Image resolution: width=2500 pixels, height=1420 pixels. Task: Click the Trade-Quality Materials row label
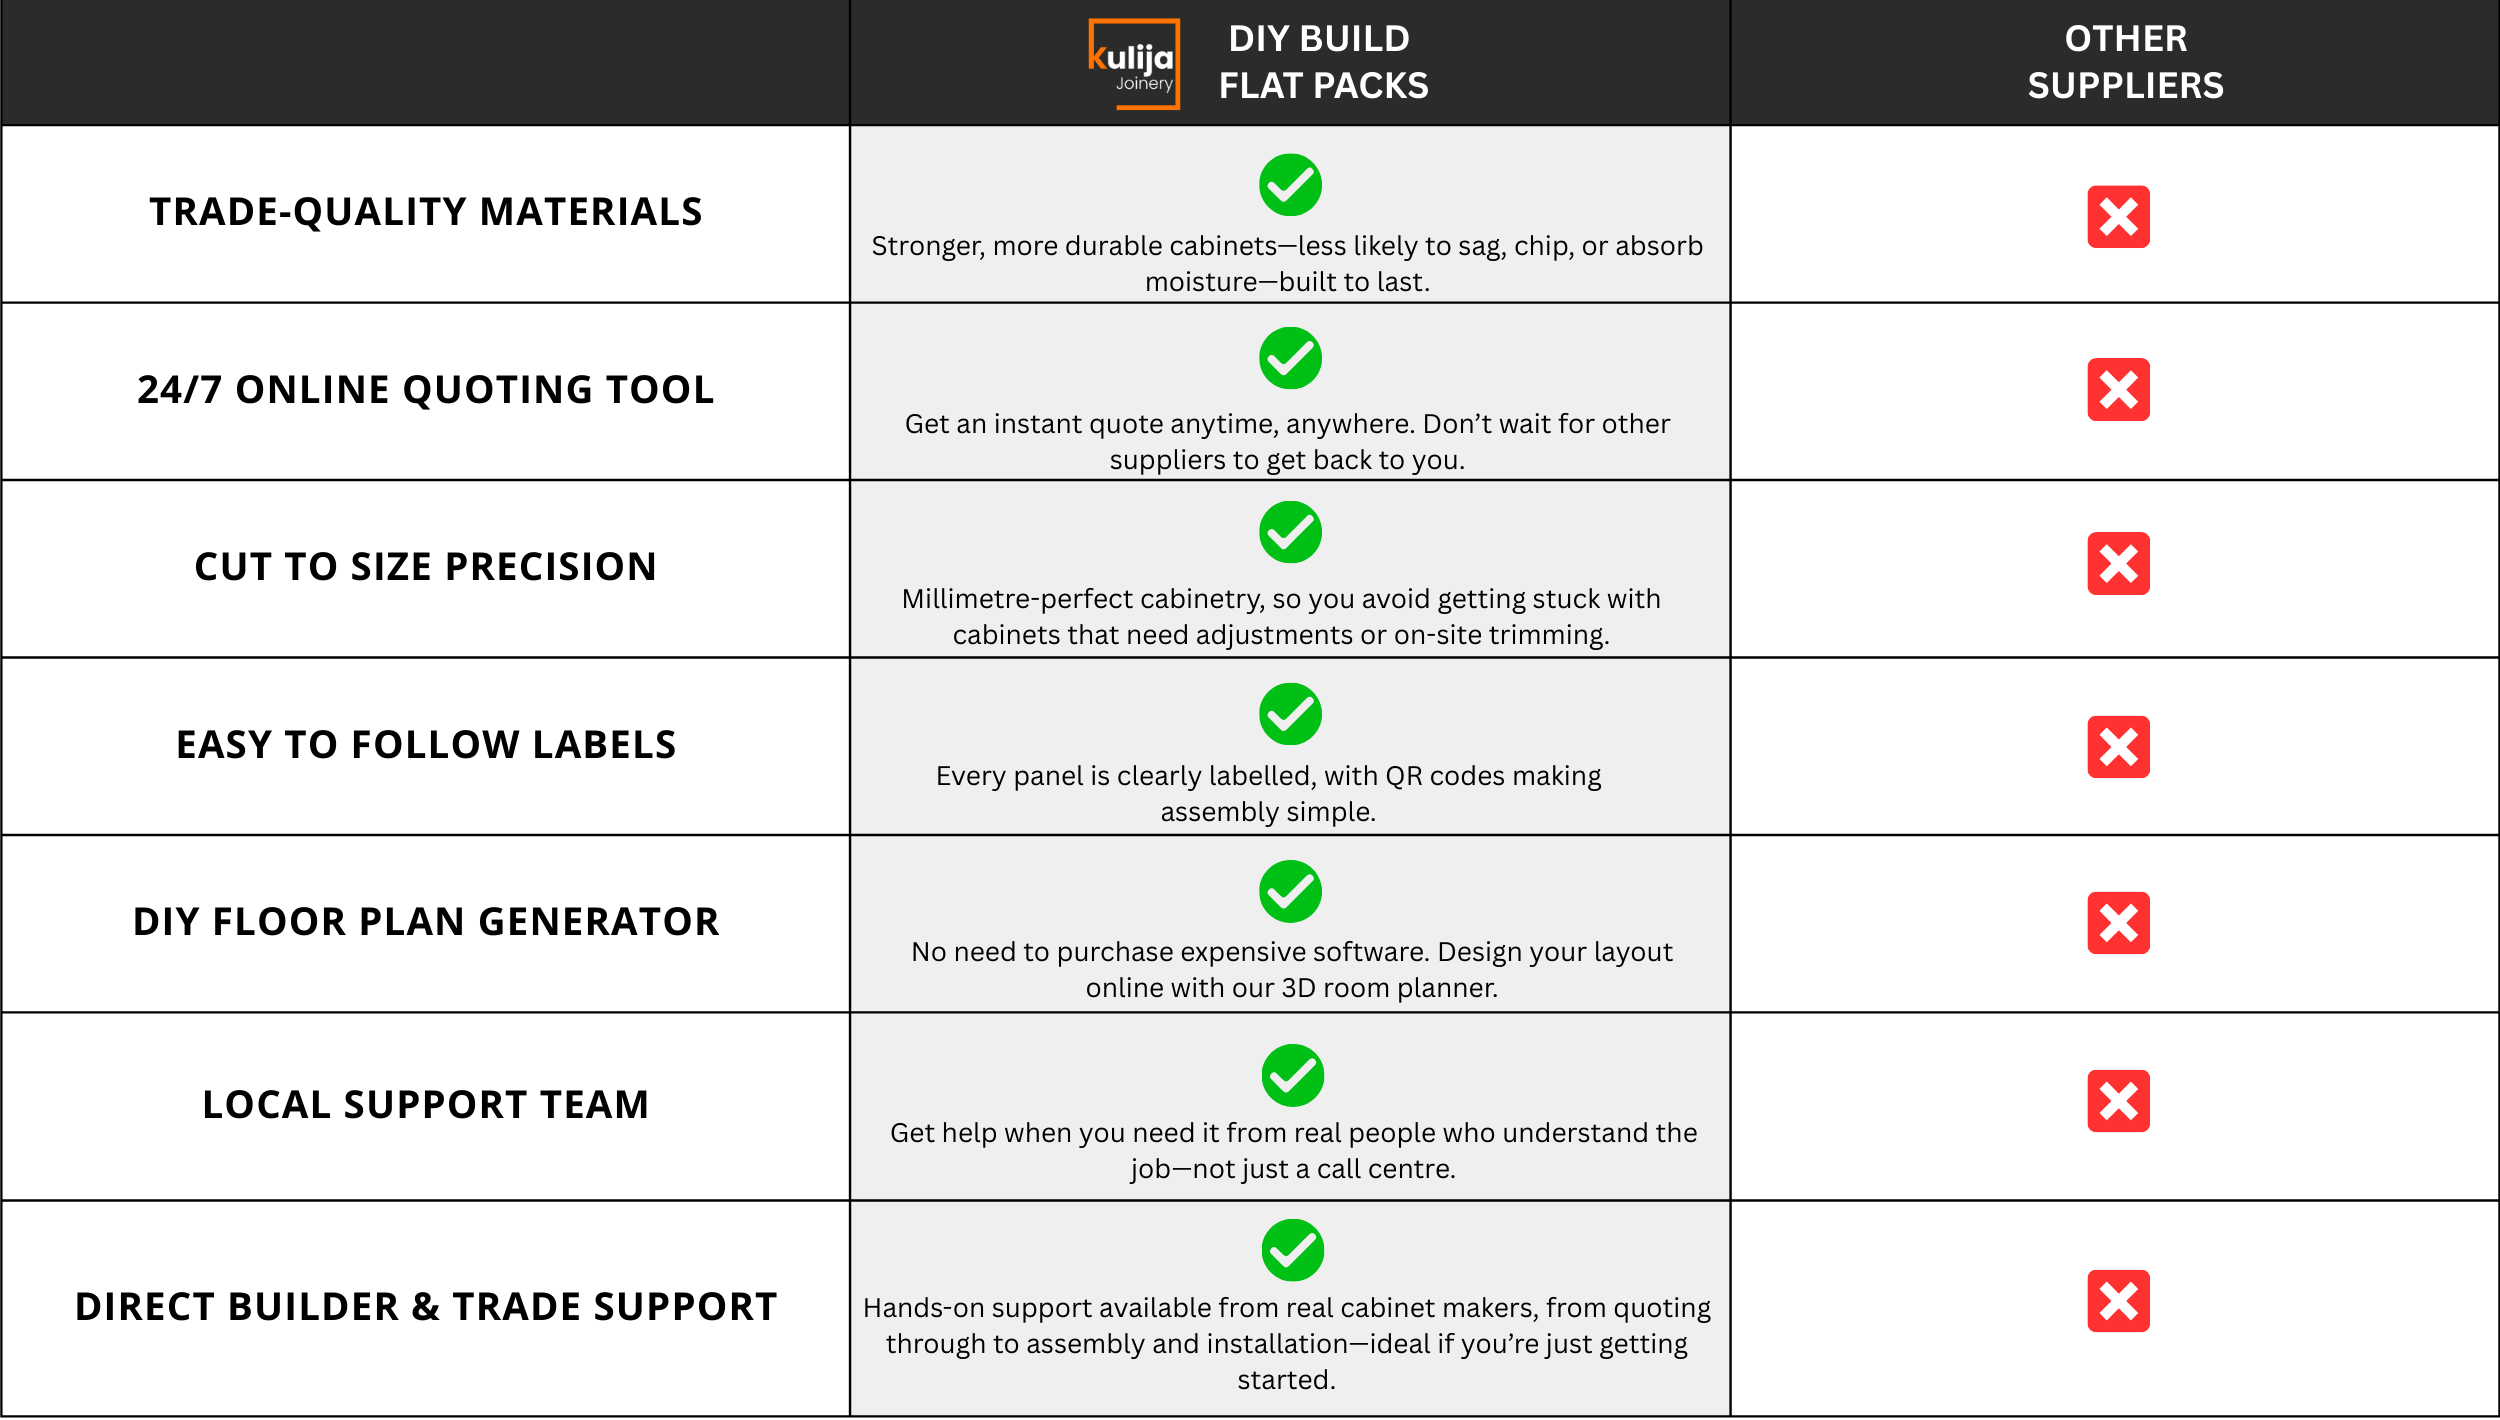point(426,212)
